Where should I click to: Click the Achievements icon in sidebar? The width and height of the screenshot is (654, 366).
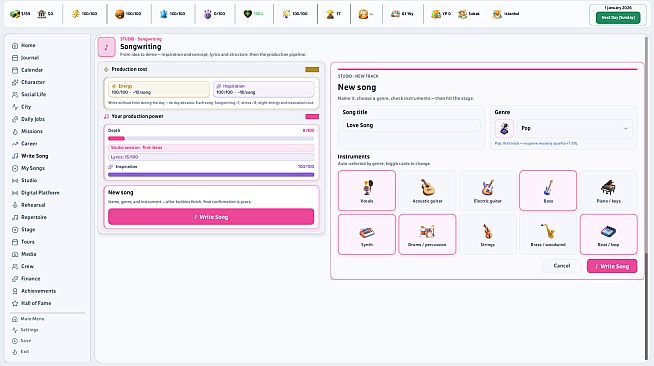(x=15, y=291)
